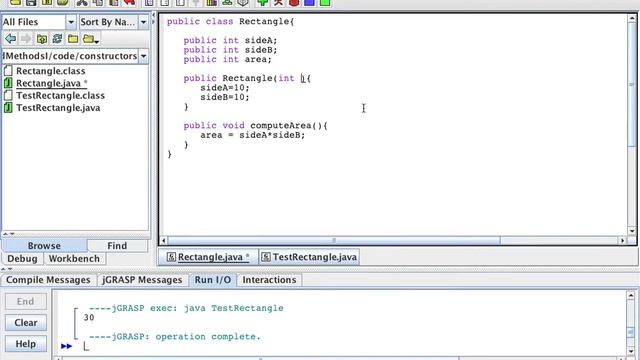Open the Debug tab

[22, 259]
